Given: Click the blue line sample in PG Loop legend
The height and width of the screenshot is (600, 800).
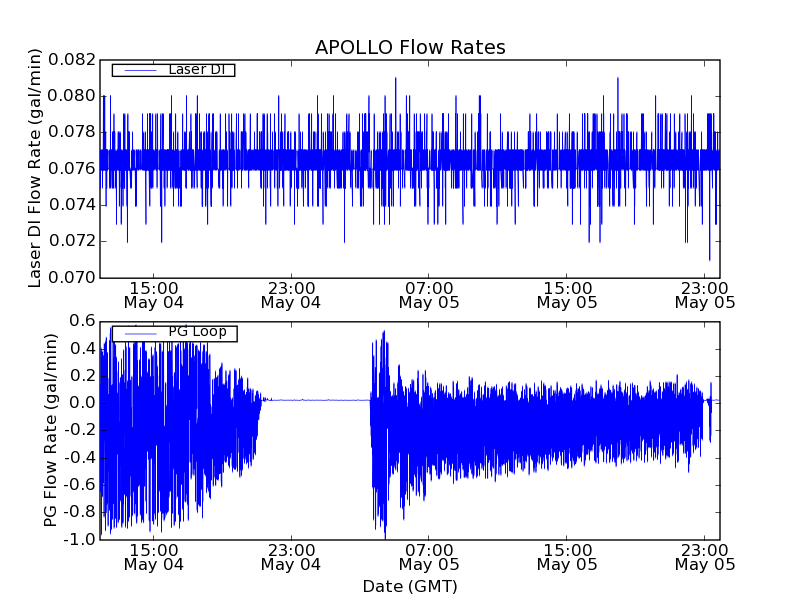Looking at the screenshot, I should click(139, 333).
